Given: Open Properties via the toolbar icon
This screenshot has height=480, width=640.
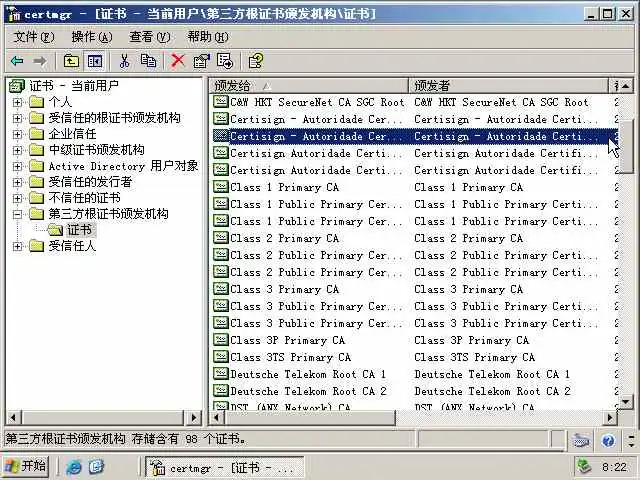Looking at the screenshot, I should click(201, 61).
